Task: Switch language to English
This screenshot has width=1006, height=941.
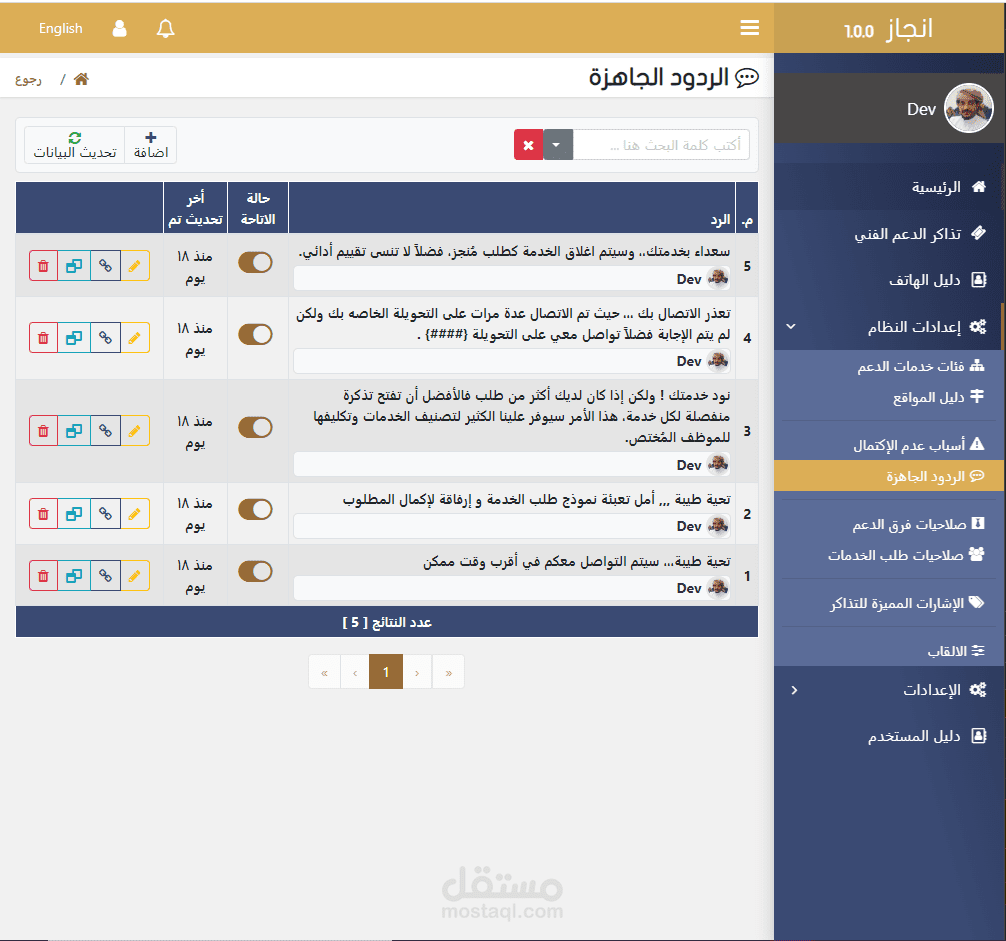Action: click(x=60, y=28)
